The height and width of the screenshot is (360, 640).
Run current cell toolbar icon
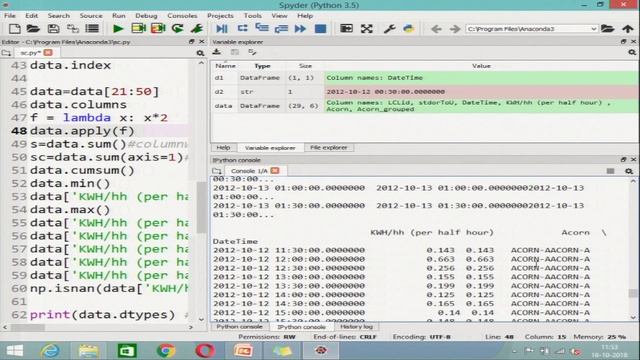[x=138, y=29]
